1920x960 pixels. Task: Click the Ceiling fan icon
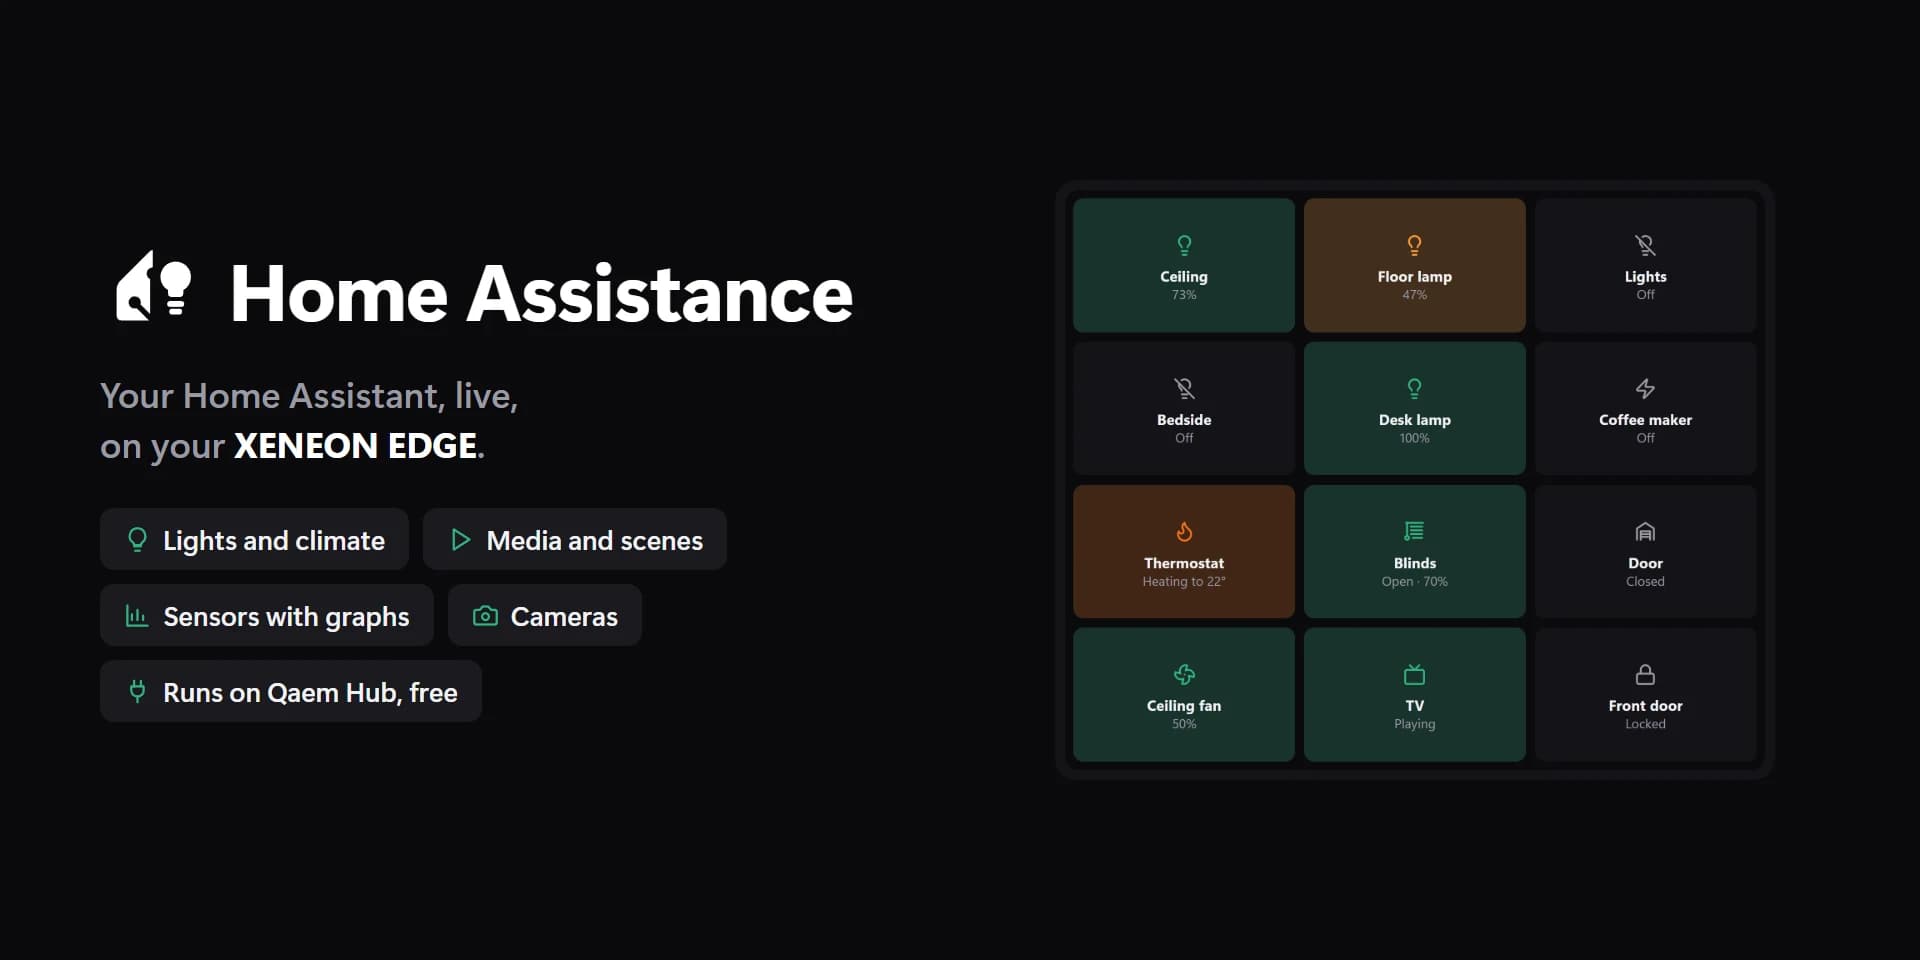click(1184, 674)
